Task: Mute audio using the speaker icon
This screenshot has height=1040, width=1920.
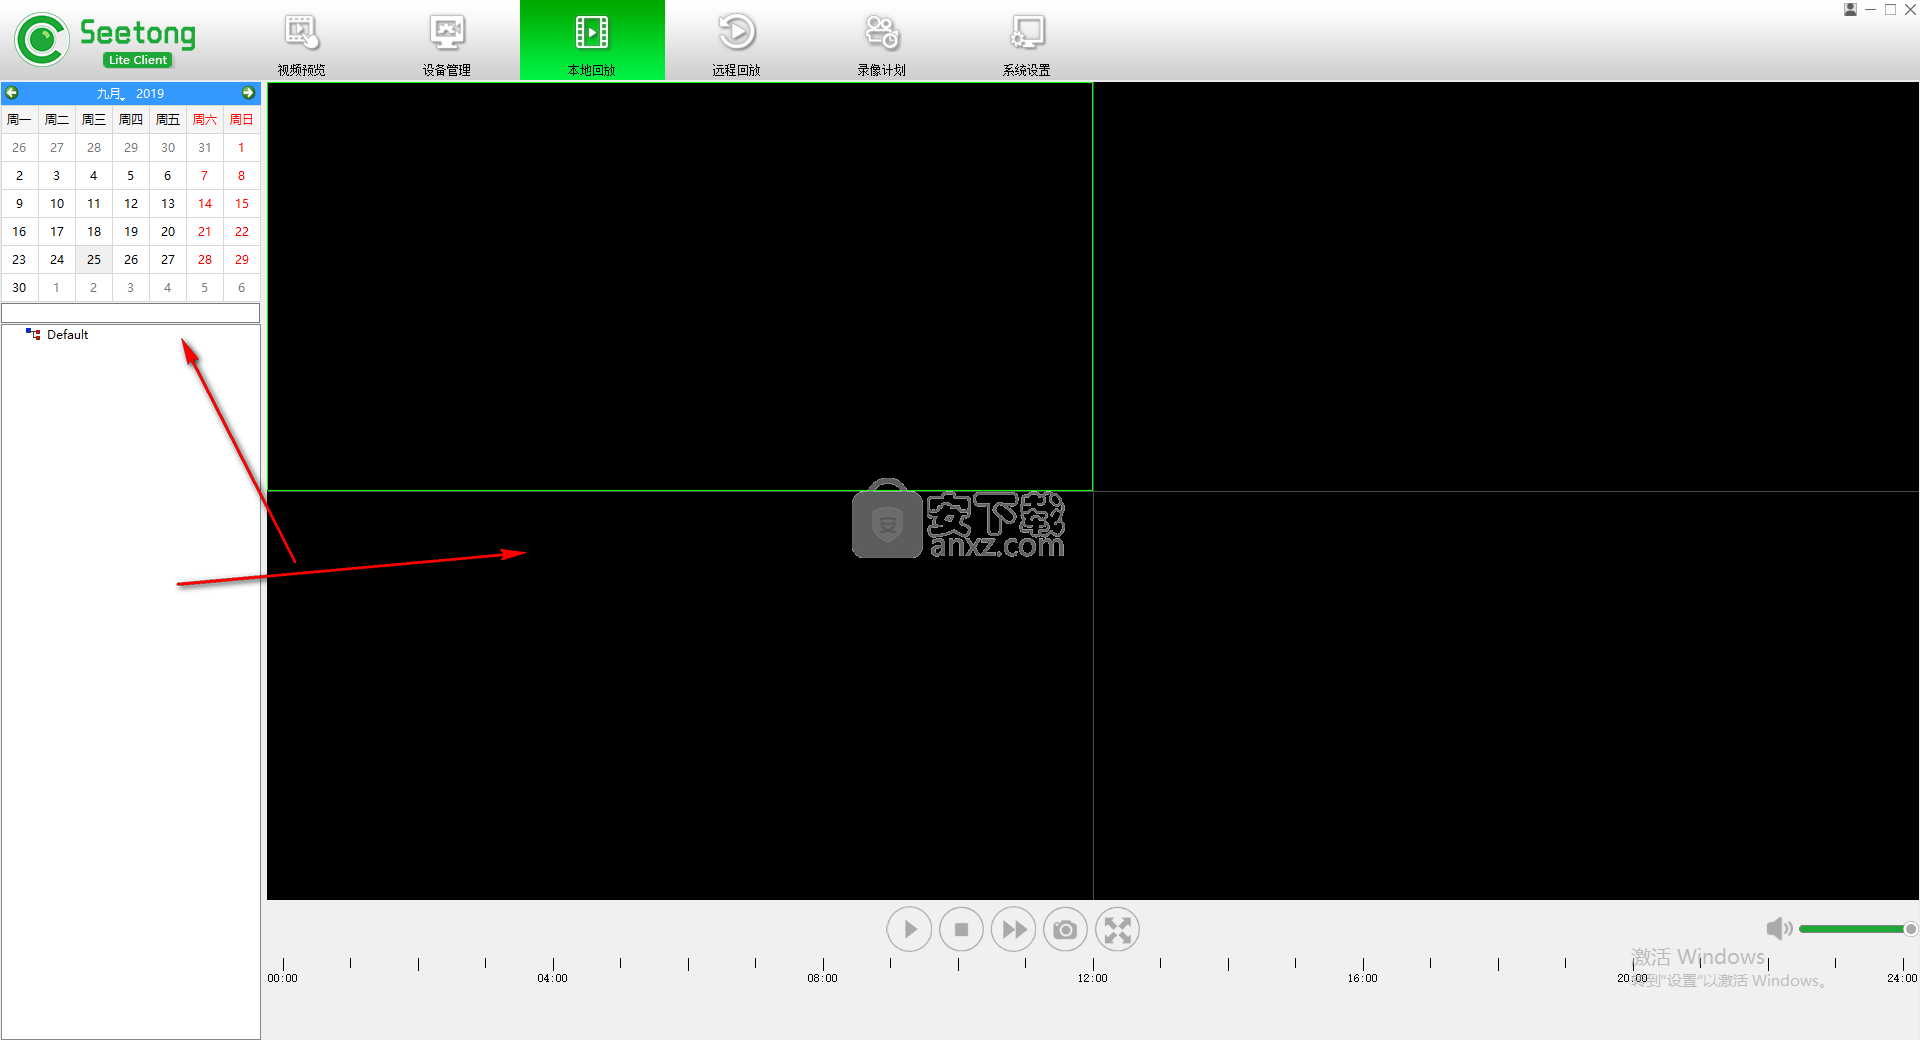Action: (1779, 929)
